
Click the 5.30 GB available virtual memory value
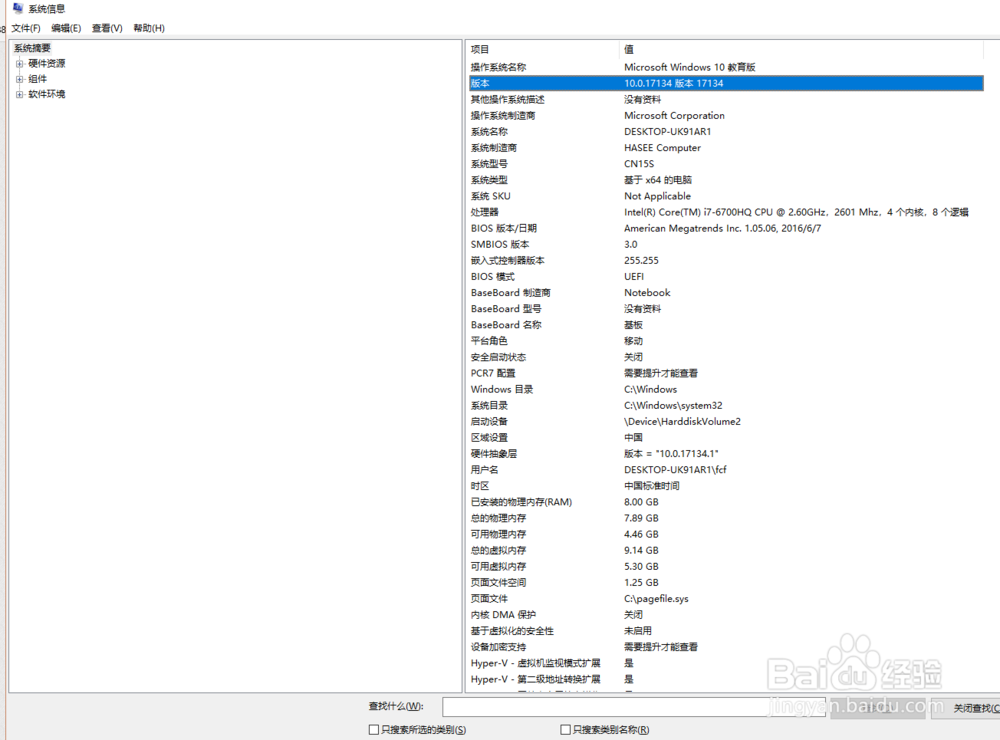641,566
